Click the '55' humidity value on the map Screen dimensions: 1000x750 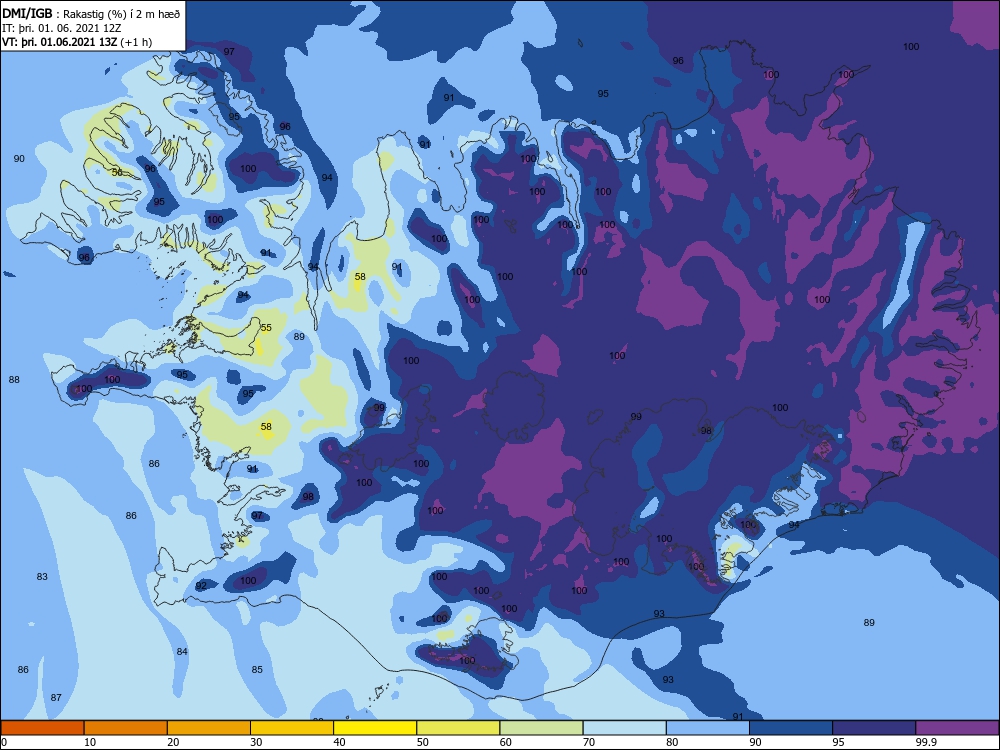266,328
